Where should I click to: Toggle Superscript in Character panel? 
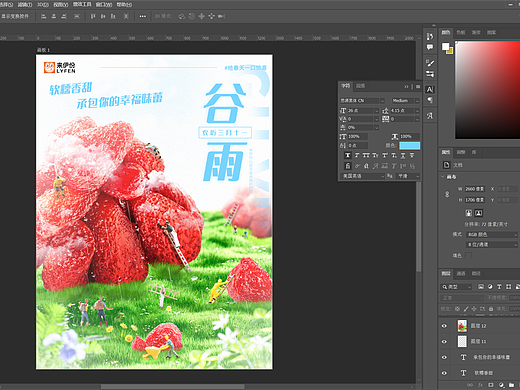click(x=385, y=155)
